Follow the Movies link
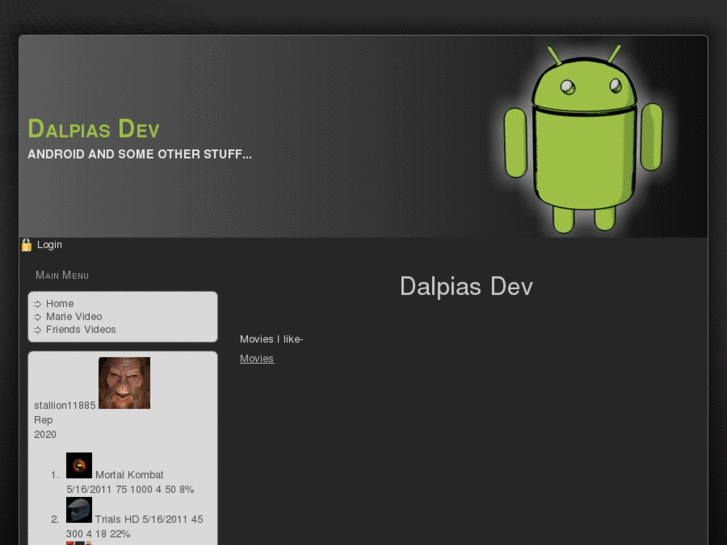727x545 pixels. [257, 359]
